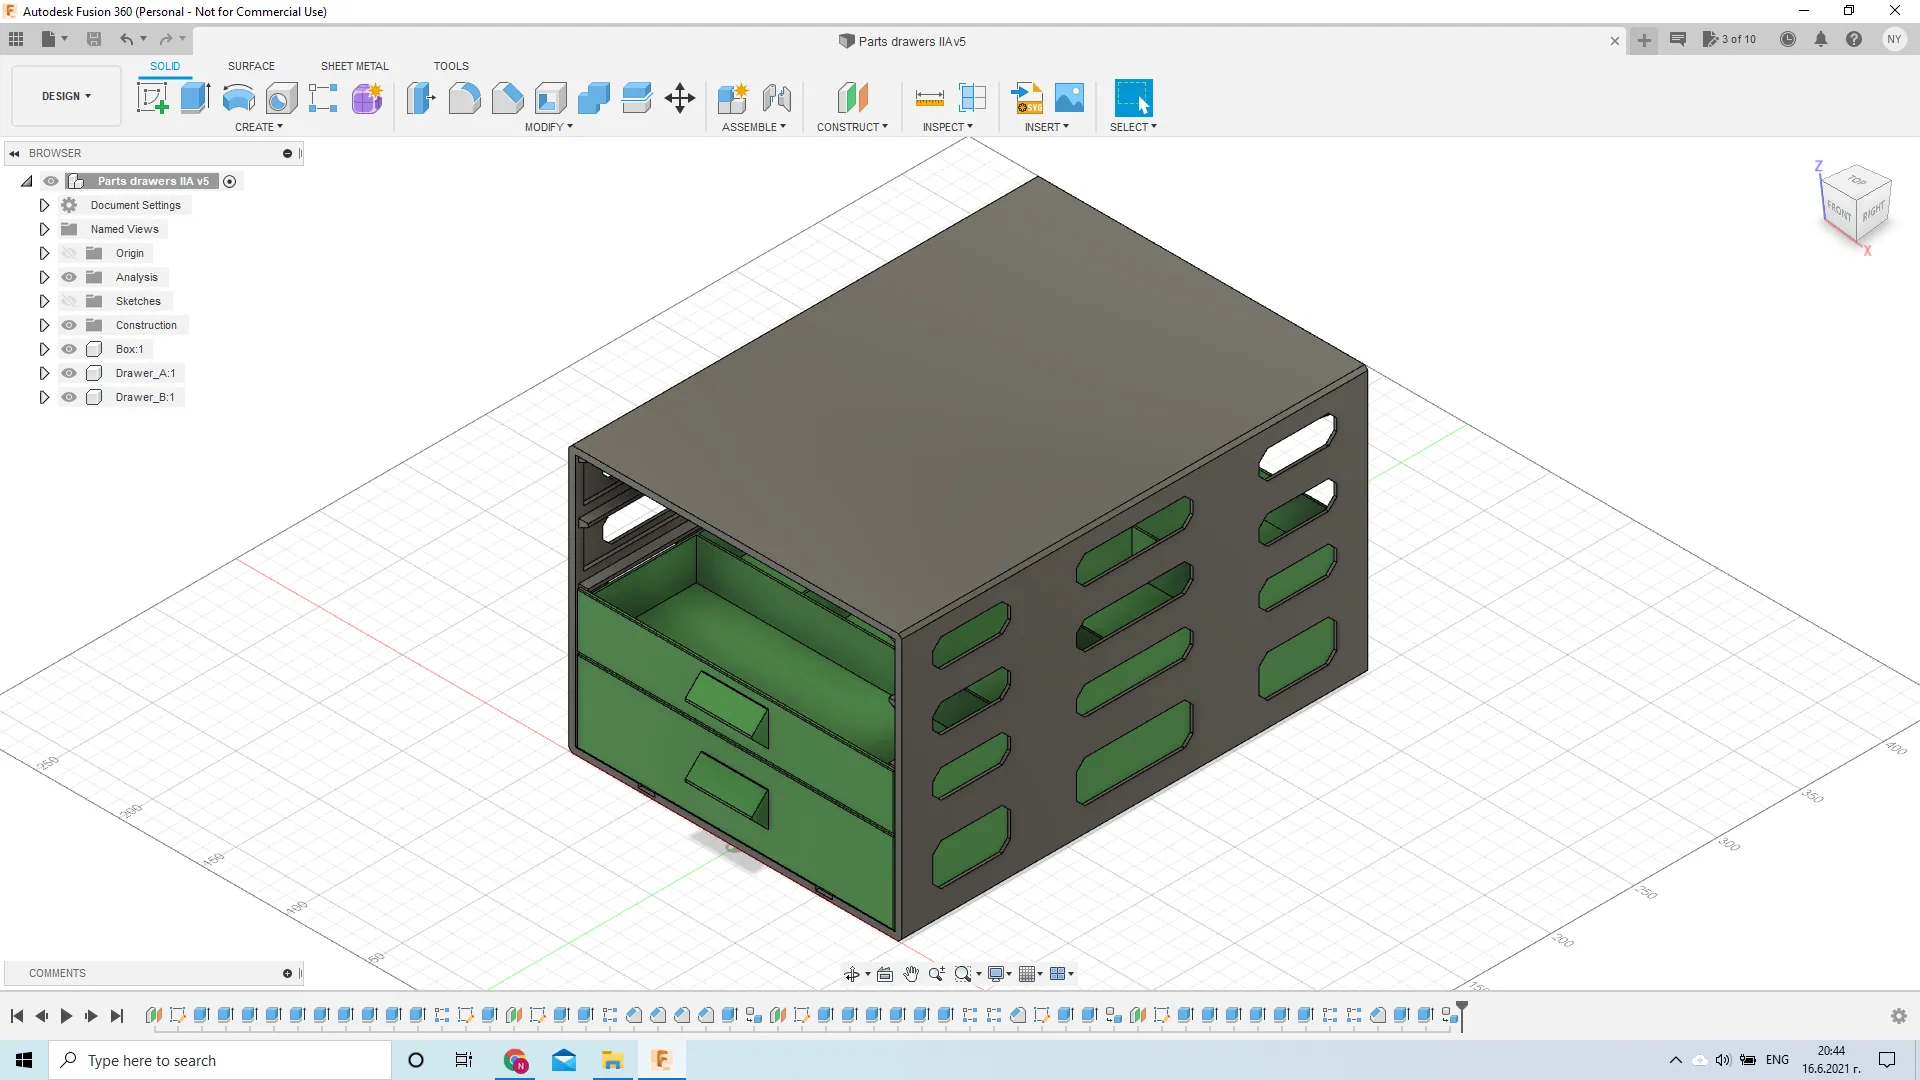1920x1080 pixels.
Task: Click the Extrude tool icon
Action: (x=195, y=98)
